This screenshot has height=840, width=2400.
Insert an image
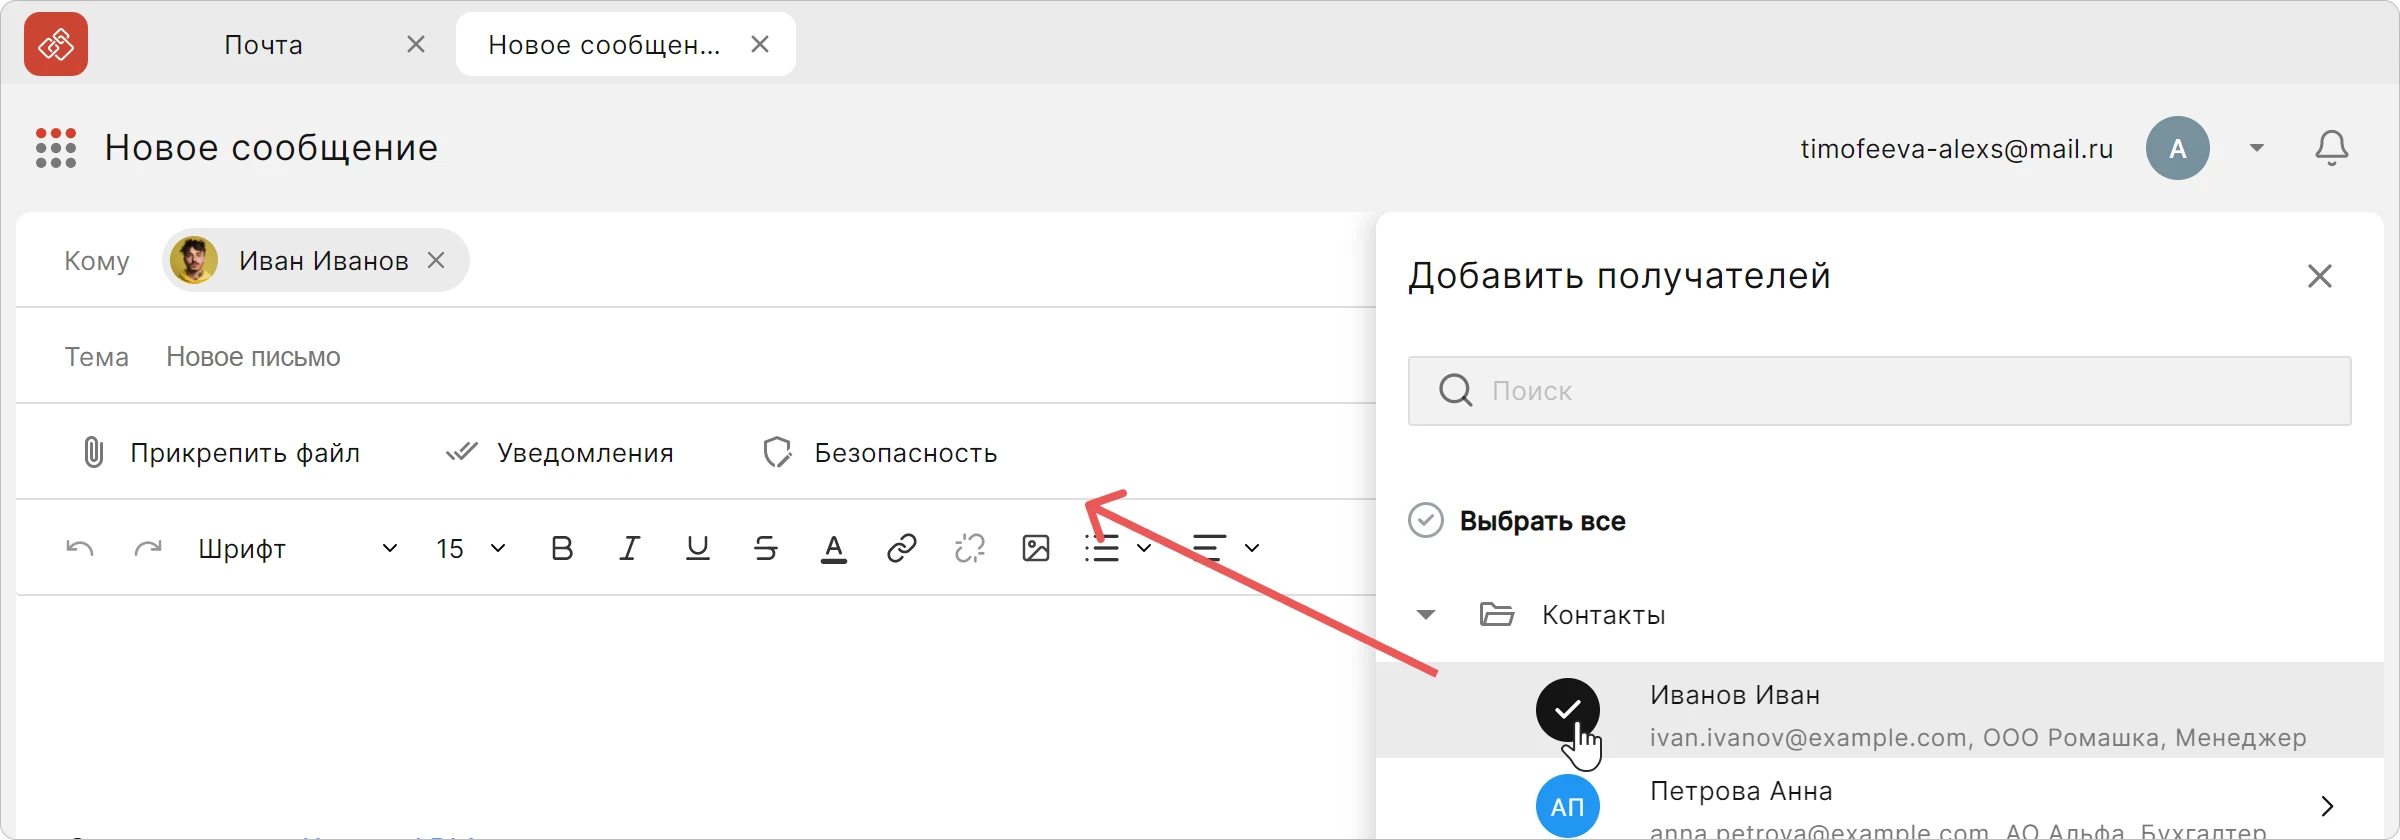pos(1036,548)
